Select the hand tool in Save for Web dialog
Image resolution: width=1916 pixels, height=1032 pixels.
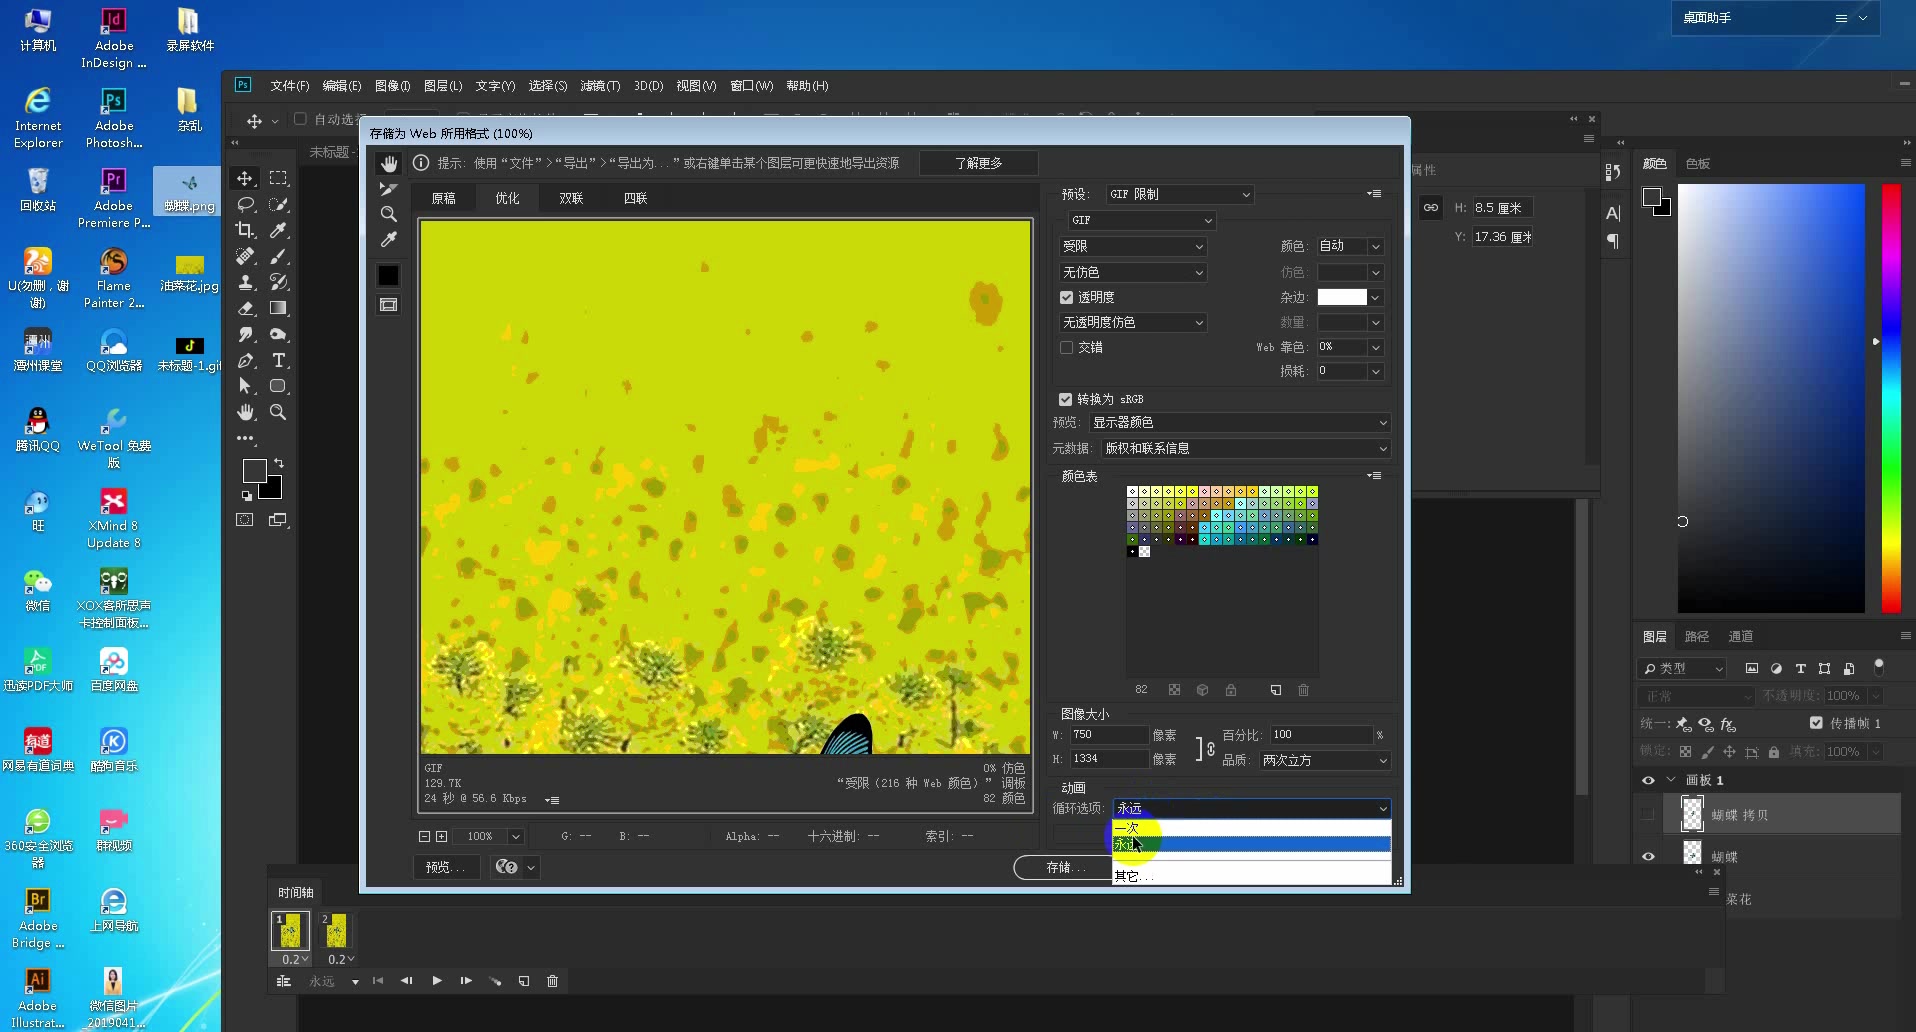coord(389,163)
